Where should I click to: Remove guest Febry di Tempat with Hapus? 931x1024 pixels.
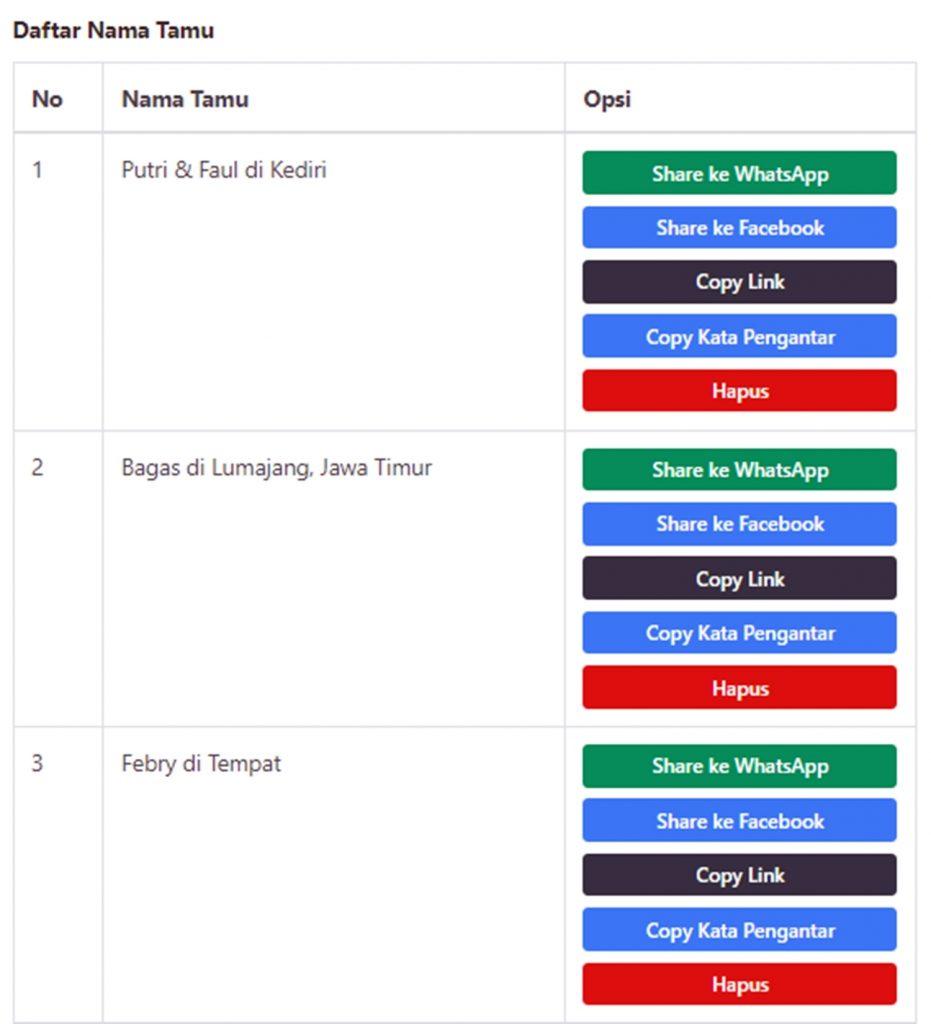pyautogui.click(x=739, y=984)
